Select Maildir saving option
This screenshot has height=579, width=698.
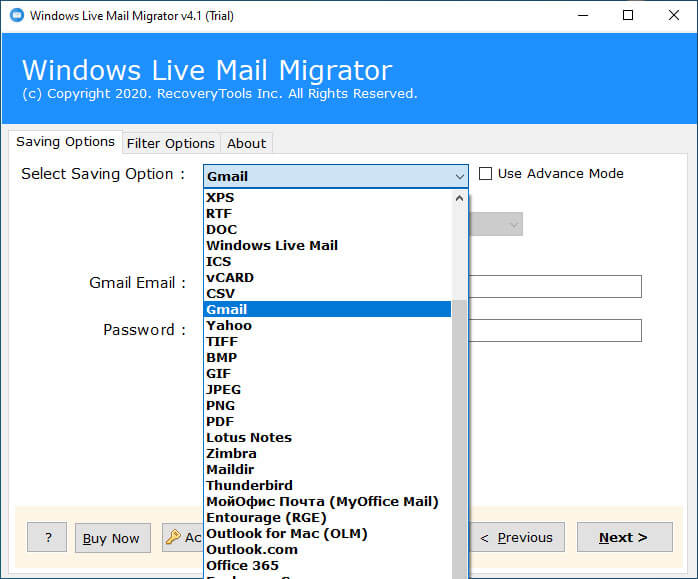click(328, 470)
